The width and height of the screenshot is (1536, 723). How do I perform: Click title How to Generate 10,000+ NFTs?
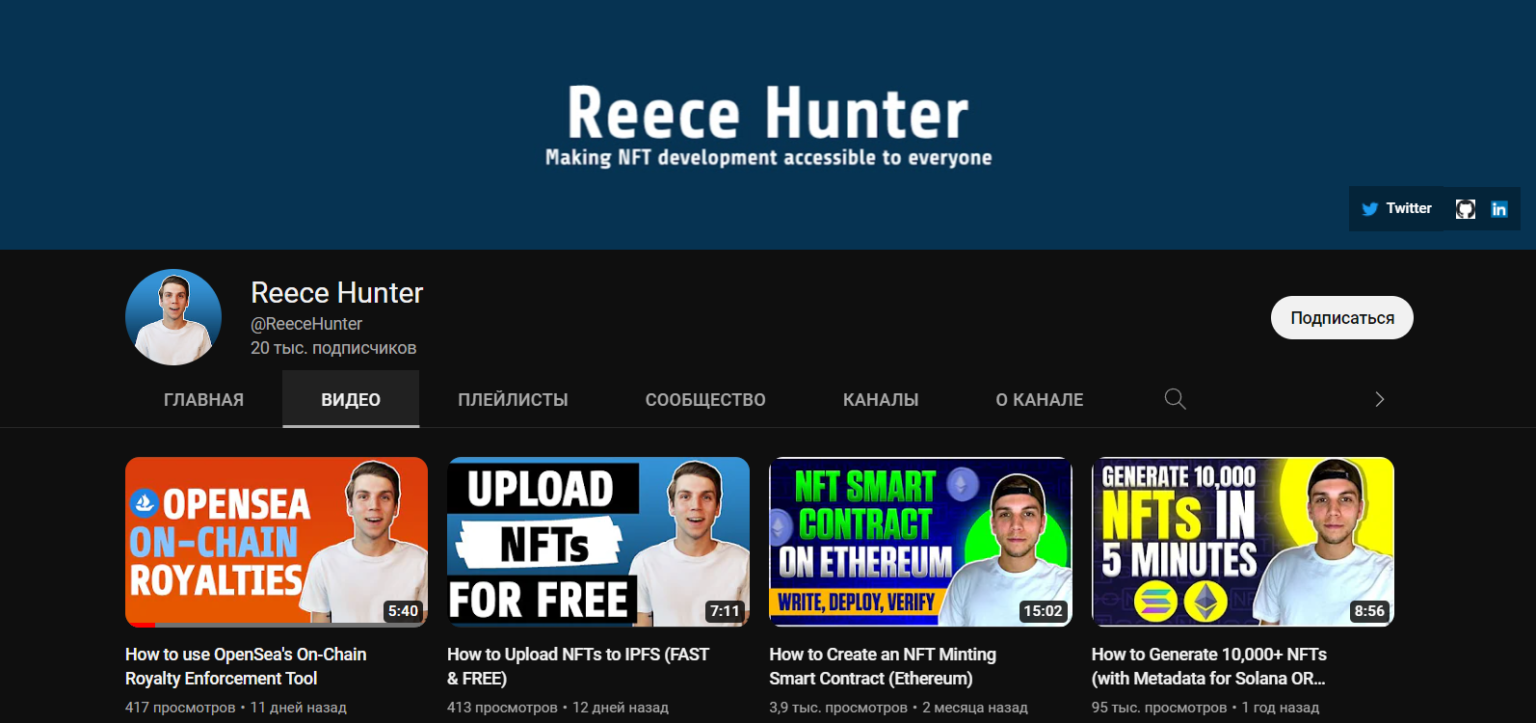(x=1209, y=666)
